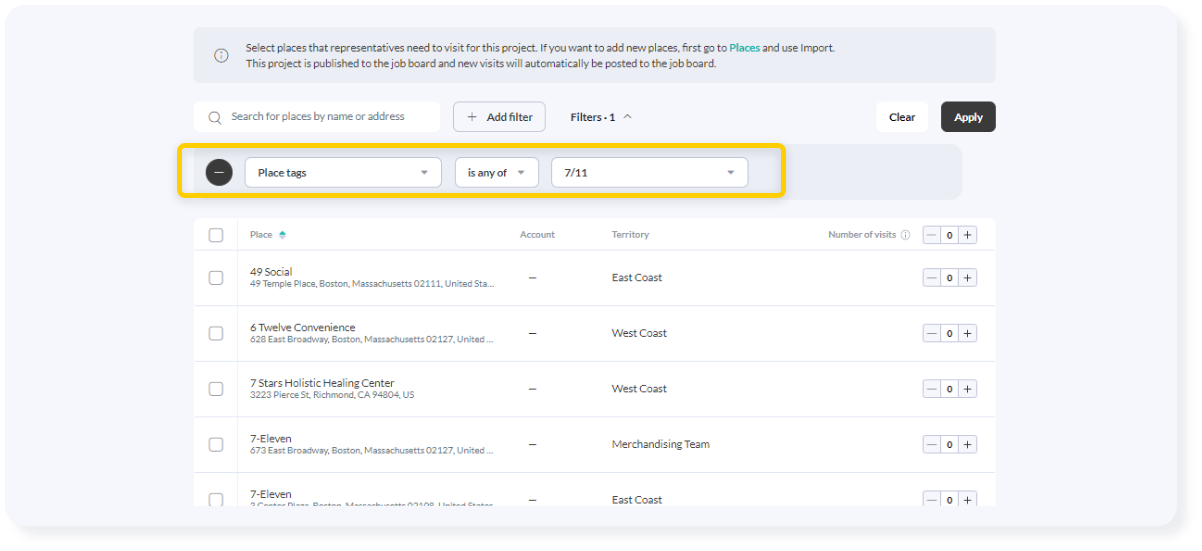Viewport: 1202px width, 551px height.
Task: Collapse filters using the Filters chevron
Action: click(628, 117)
